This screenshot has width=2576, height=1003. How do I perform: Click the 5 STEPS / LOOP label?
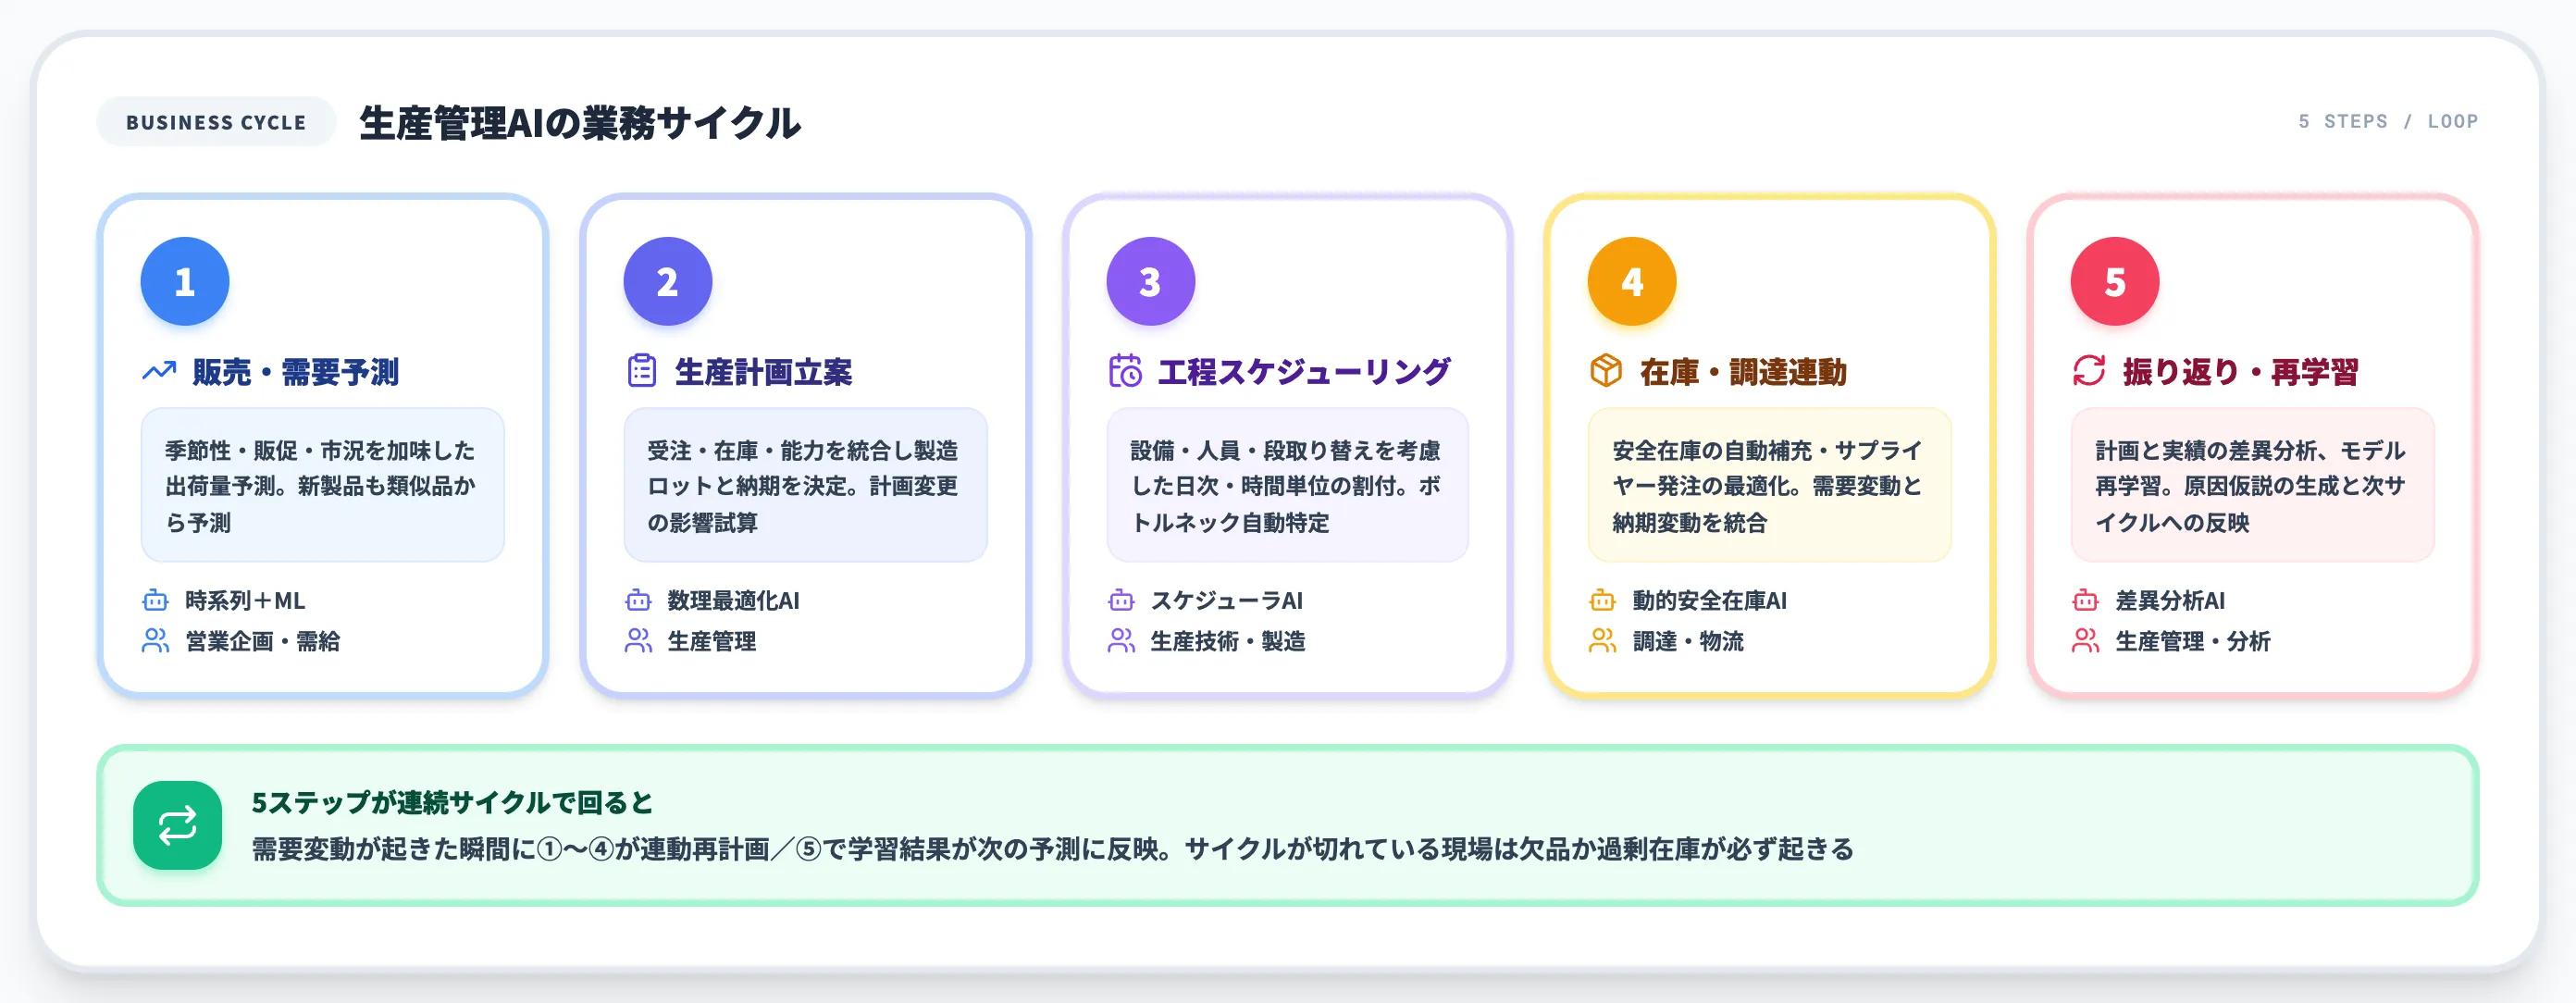click(2387, 121)
